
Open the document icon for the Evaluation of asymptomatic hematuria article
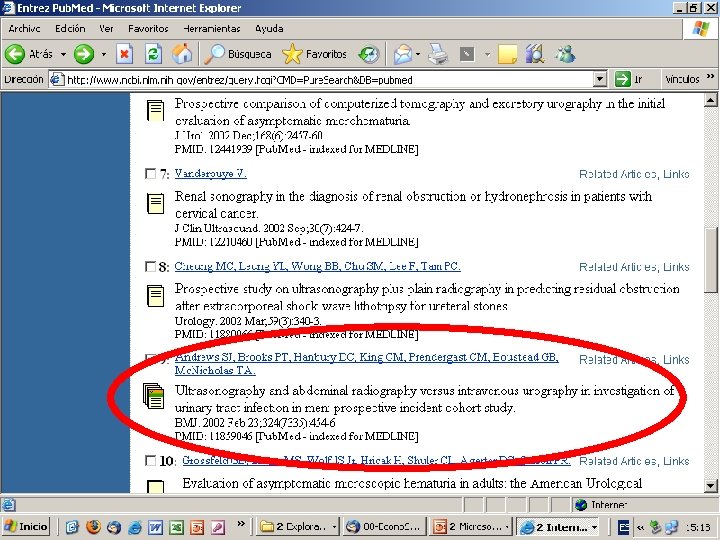(x=155, y=487)
